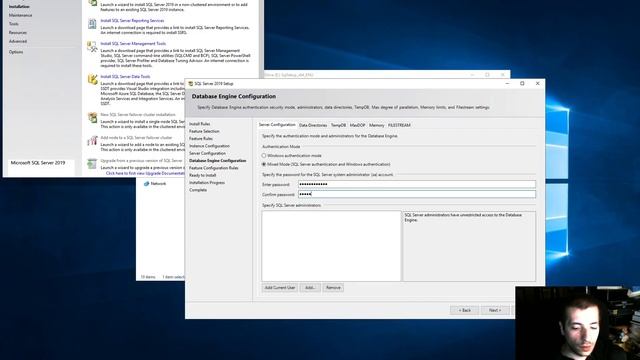This screenshot has height=360, width=640.
Task: Open the Memory tab
Action: click(x=376, y=125)
